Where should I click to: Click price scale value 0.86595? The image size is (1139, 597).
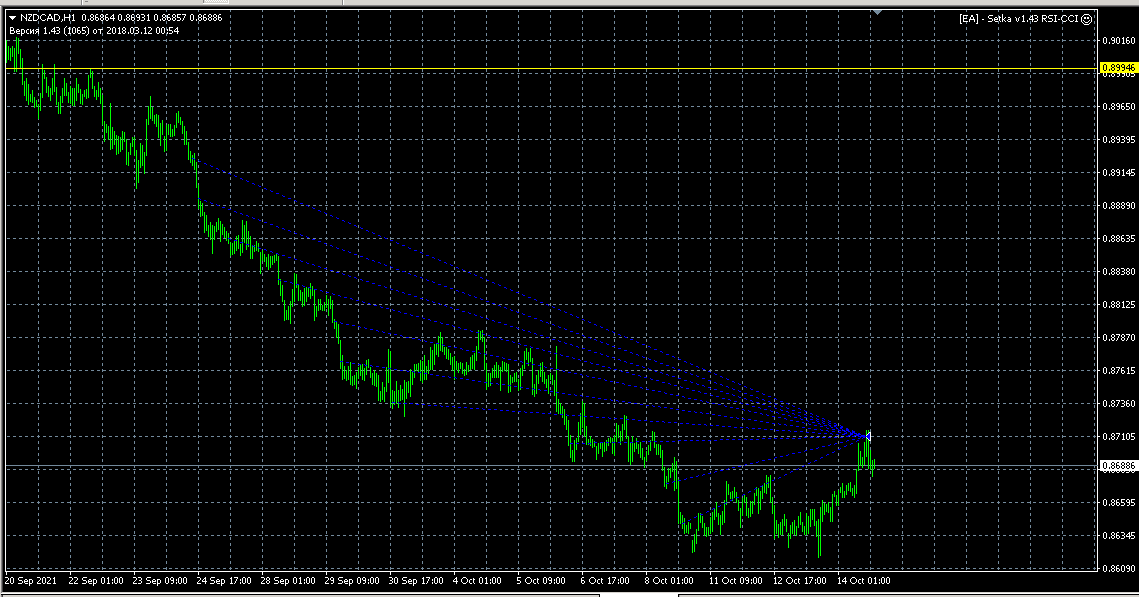tap(1119, 503)
